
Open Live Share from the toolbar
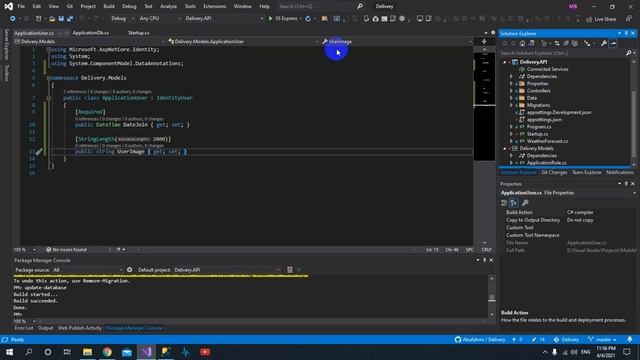pos(601,19)
